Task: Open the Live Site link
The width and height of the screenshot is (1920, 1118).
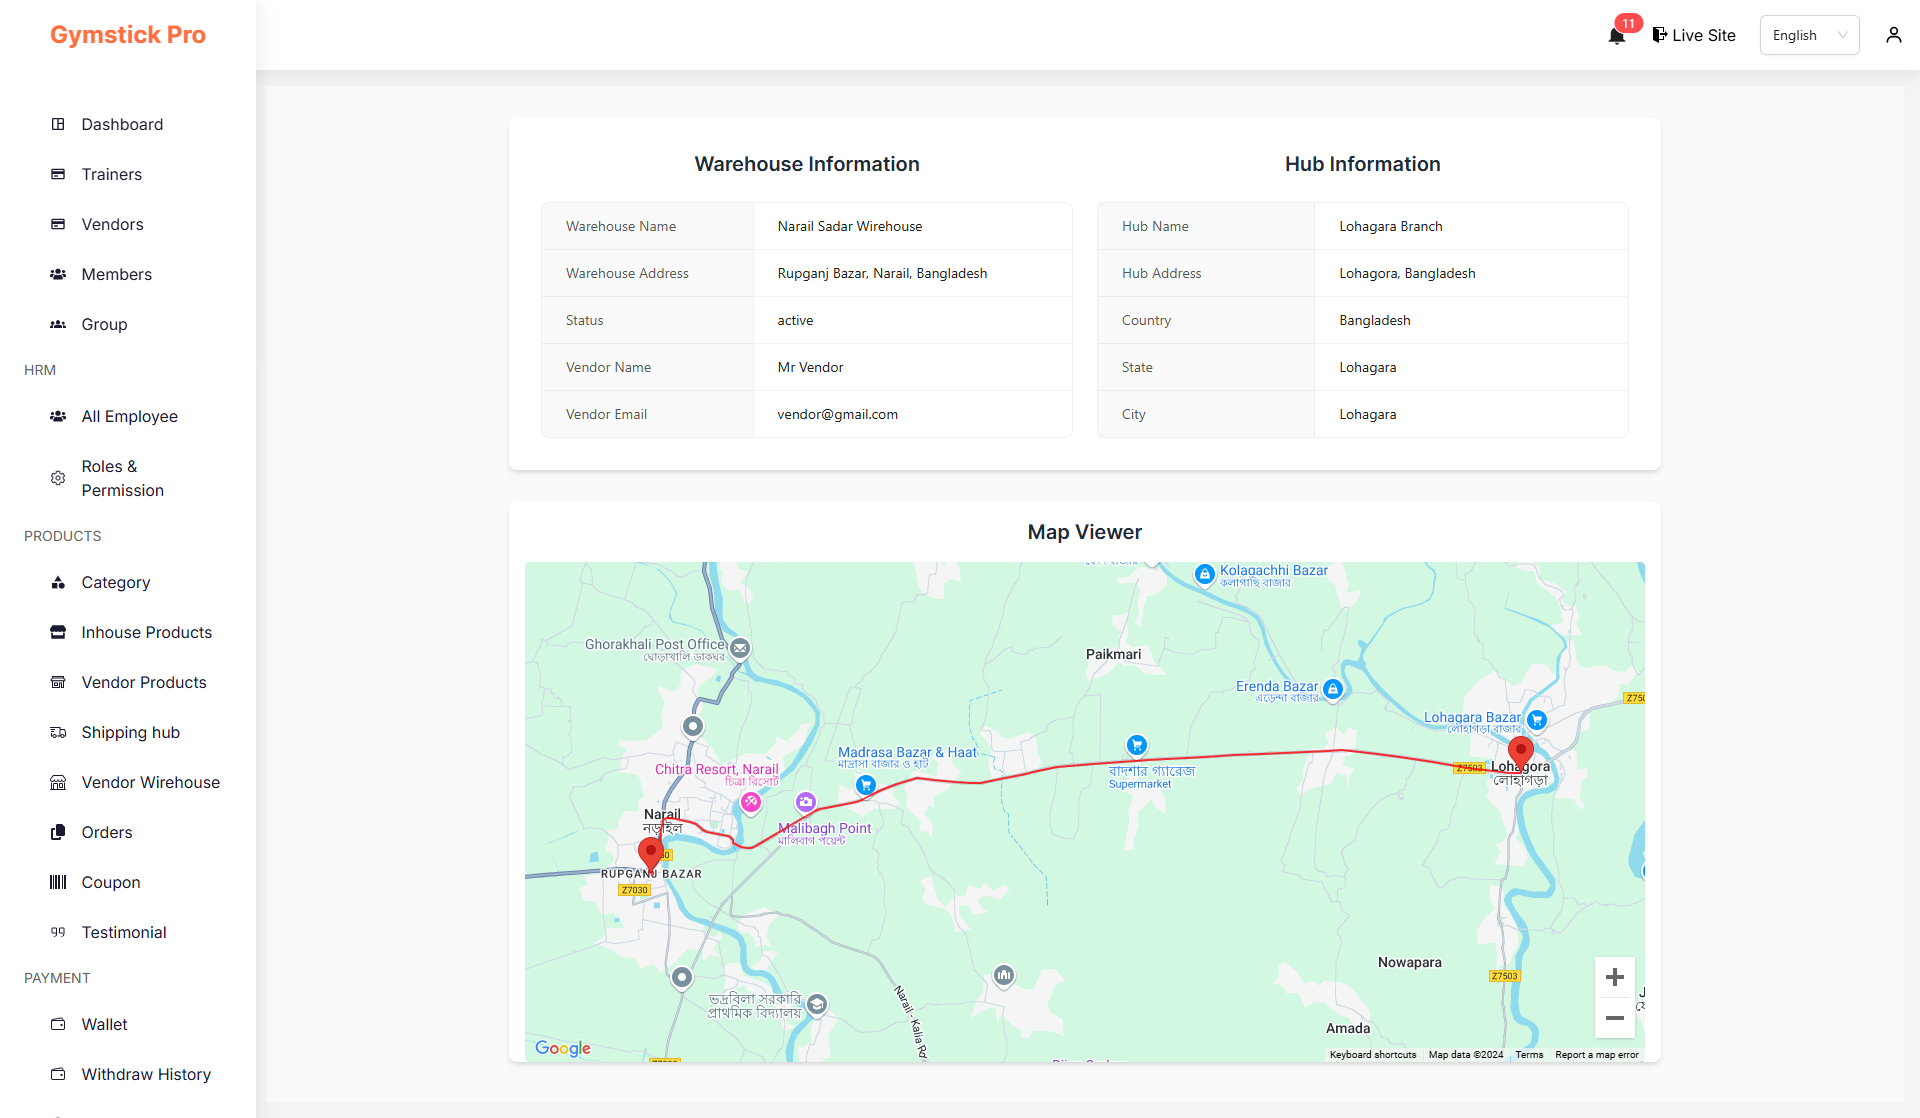Action: pyautogui.click(x=1694, y=35)
